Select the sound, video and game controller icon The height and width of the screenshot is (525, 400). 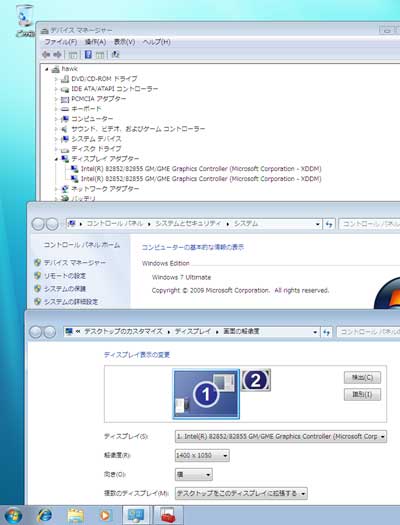point(65,129)
